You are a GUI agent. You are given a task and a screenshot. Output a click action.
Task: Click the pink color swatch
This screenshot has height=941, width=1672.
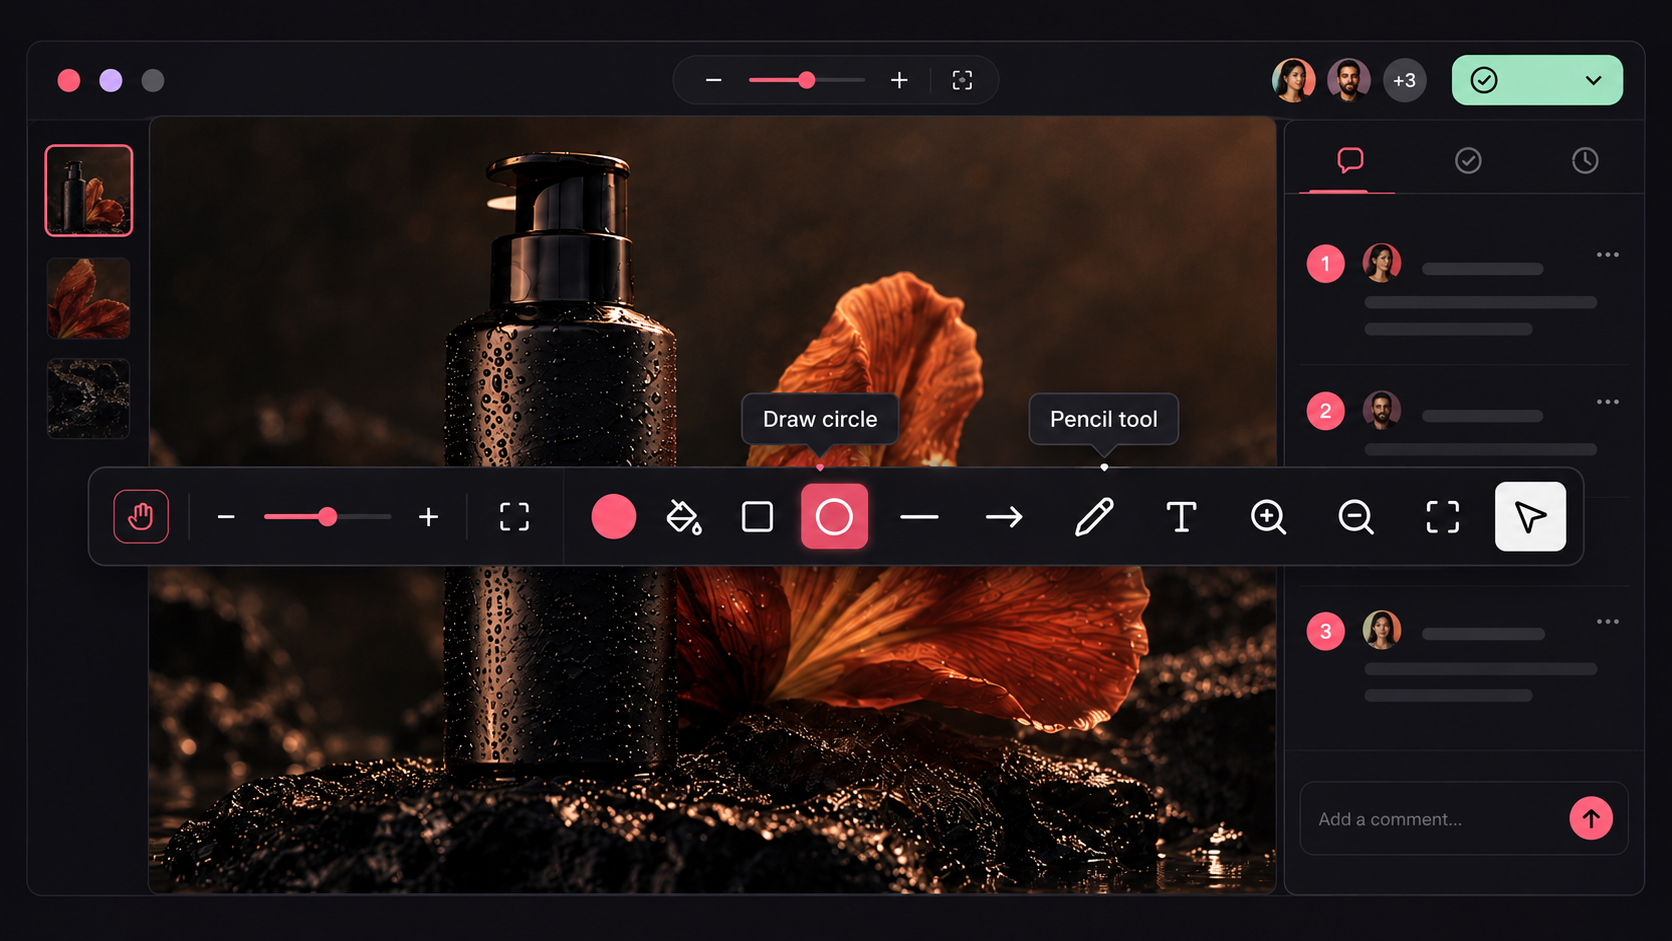point(614,517)
